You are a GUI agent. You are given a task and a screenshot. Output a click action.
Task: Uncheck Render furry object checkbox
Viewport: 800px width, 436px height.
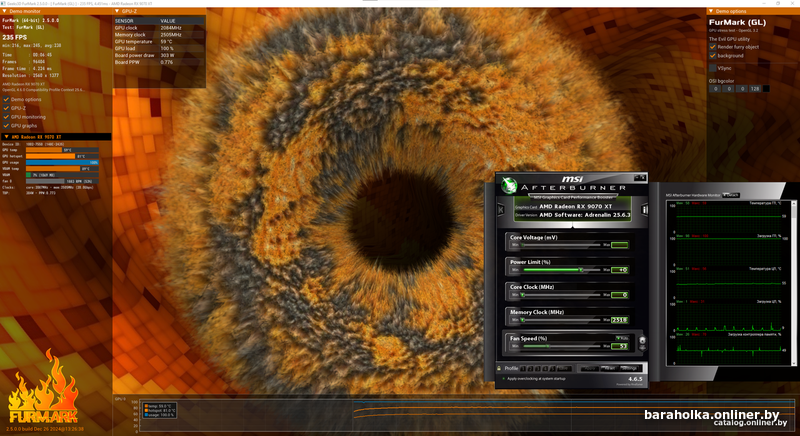point(712,46)
